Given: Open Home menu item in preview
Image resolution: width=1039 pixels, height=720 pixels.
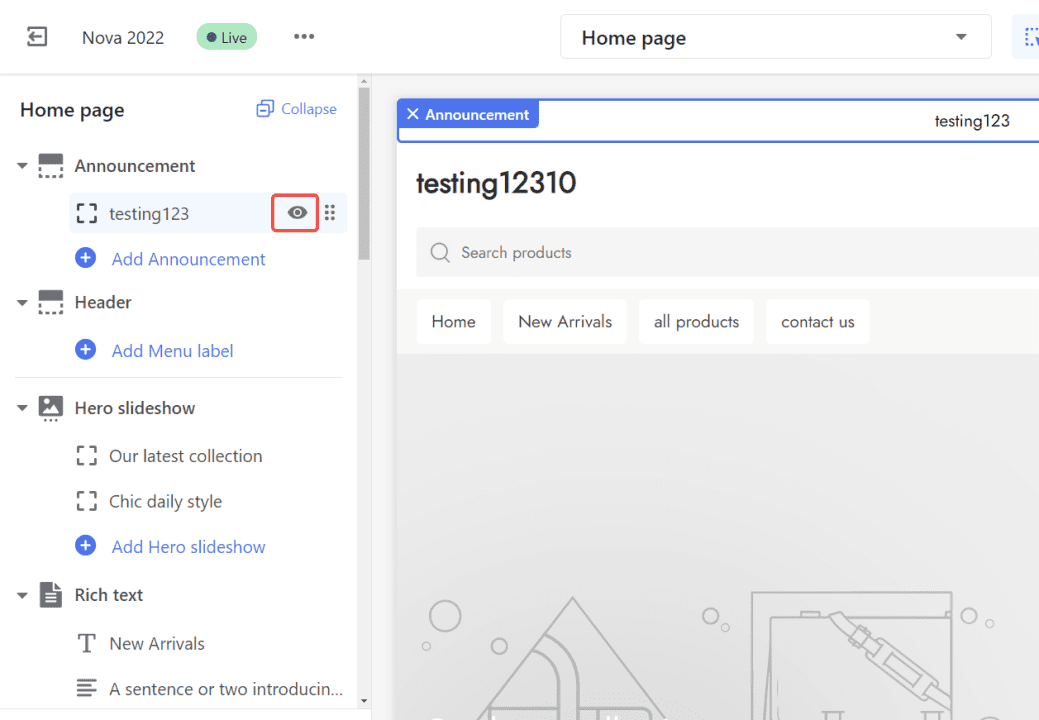Looking at the screenshot, I should coord(454,322).
